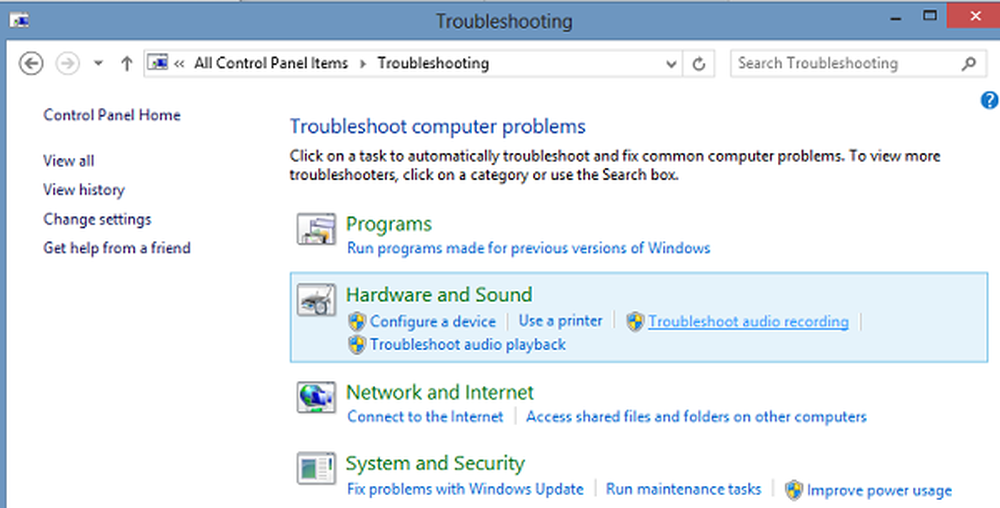Start Run maintenance tasks
This screenshot has height=508, width=1000.
click(x=684, y=490)
